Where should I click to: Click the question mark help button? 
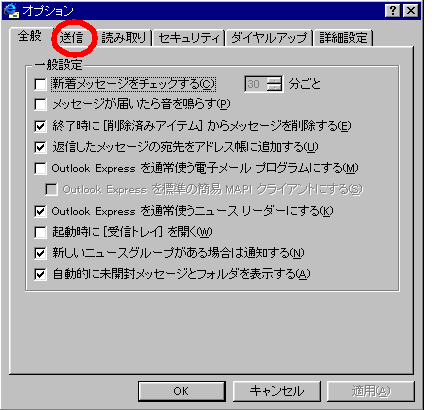tap(392, 11)
